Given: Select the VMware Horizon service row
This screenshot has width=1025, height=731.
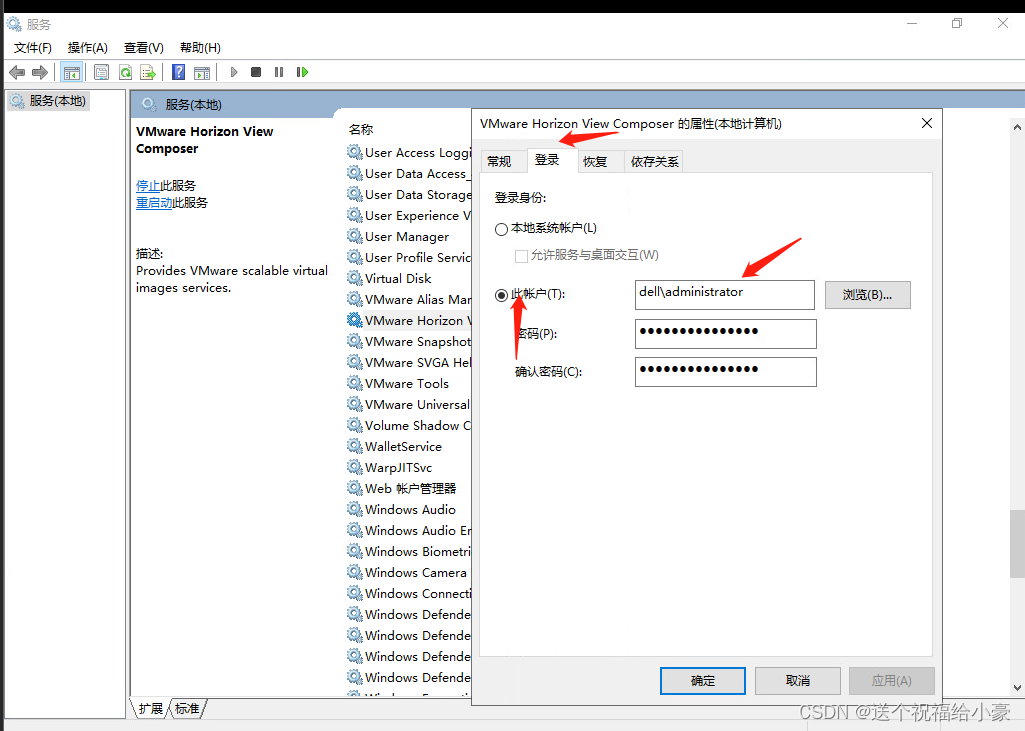Looking at the screenshot, I should coord(409,320).
